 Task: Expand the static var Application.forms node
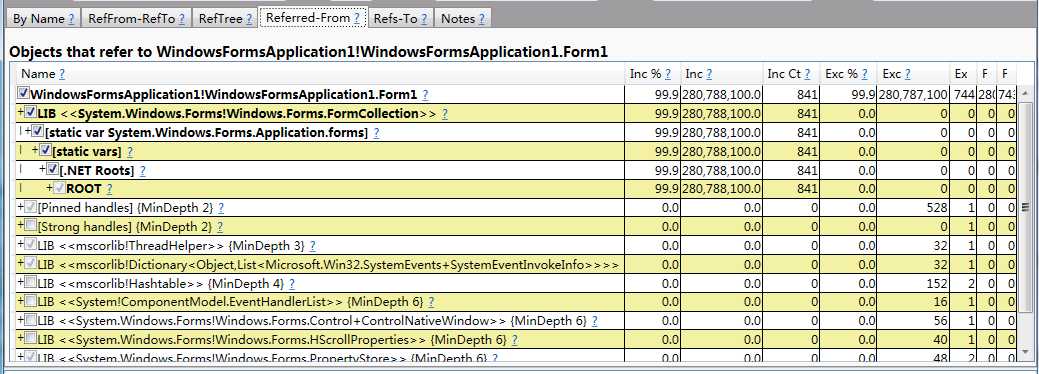[28, 132]
